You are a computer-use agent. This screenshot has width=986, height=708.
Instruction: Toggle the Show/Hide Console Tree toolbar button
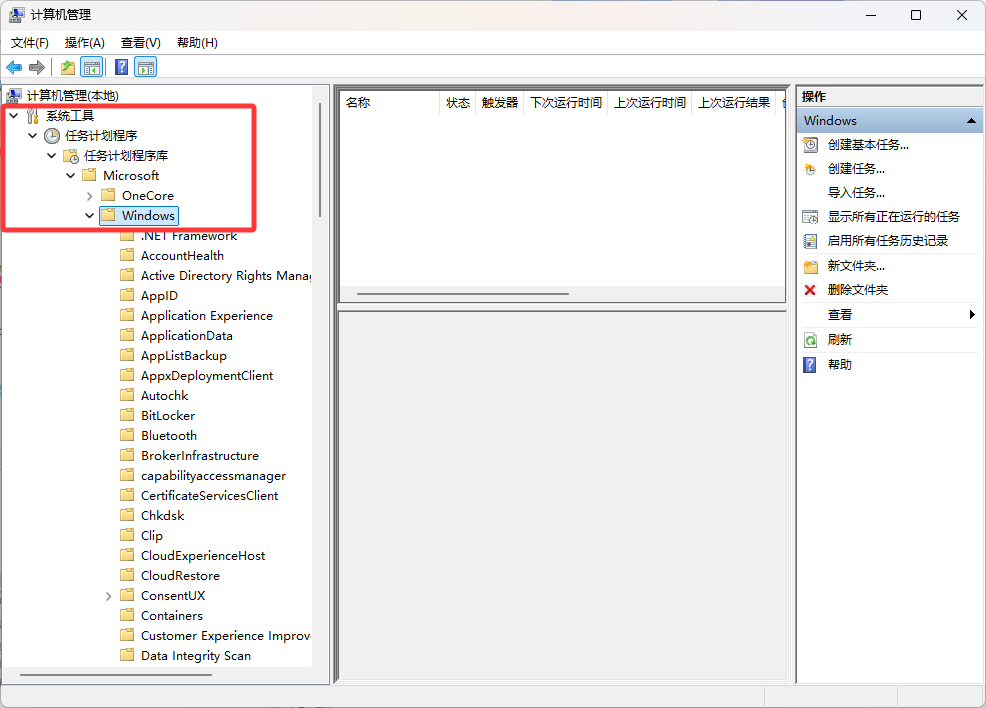[92, 67]
